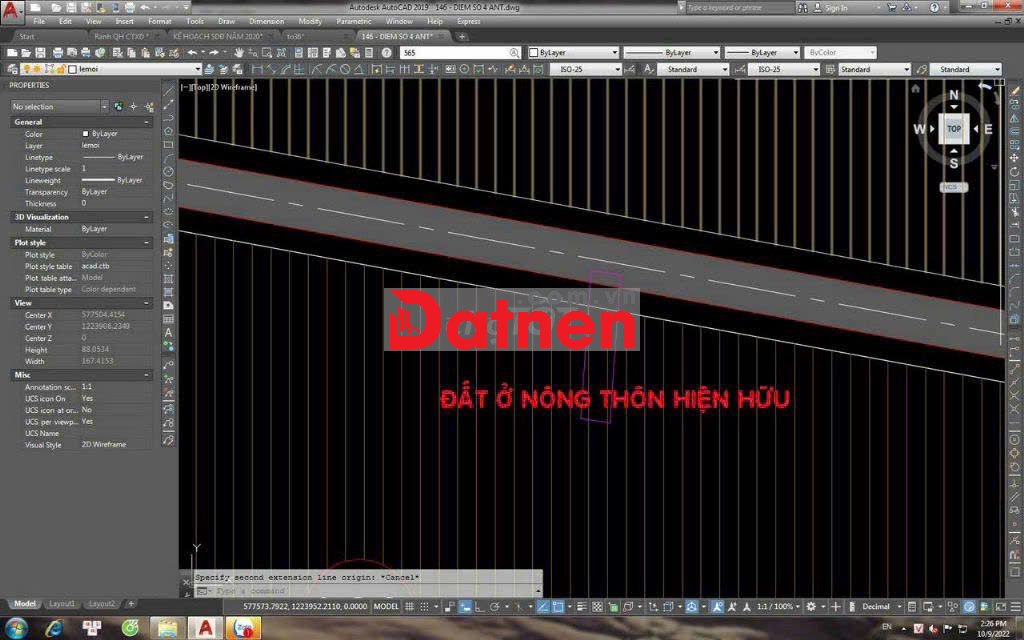This screenshot has width=1024, height=640.
Task: Click the TOP face of the ViewCube
Action: point(953,129)
